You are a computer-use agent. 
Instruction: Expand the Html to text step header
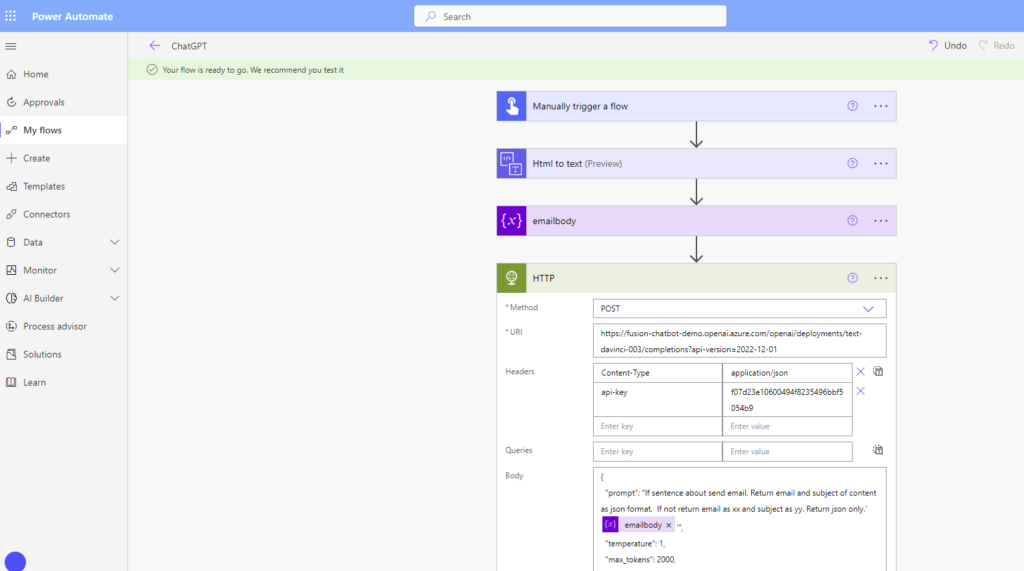tap(696, 163)
